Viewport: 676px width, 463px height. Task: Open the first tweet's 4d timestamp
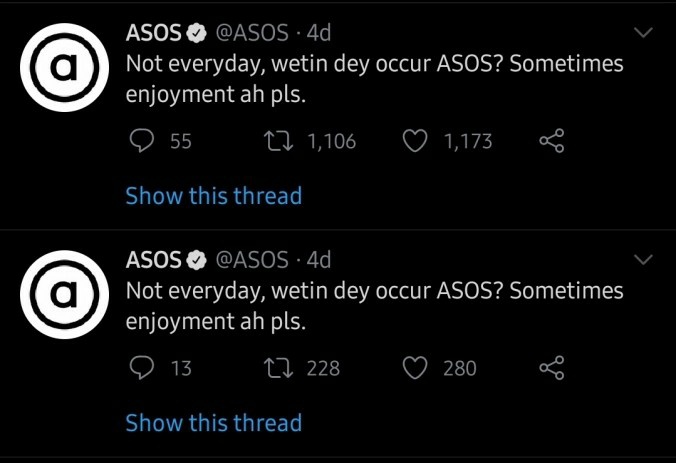pyautogui.click(x=318, y=33)
